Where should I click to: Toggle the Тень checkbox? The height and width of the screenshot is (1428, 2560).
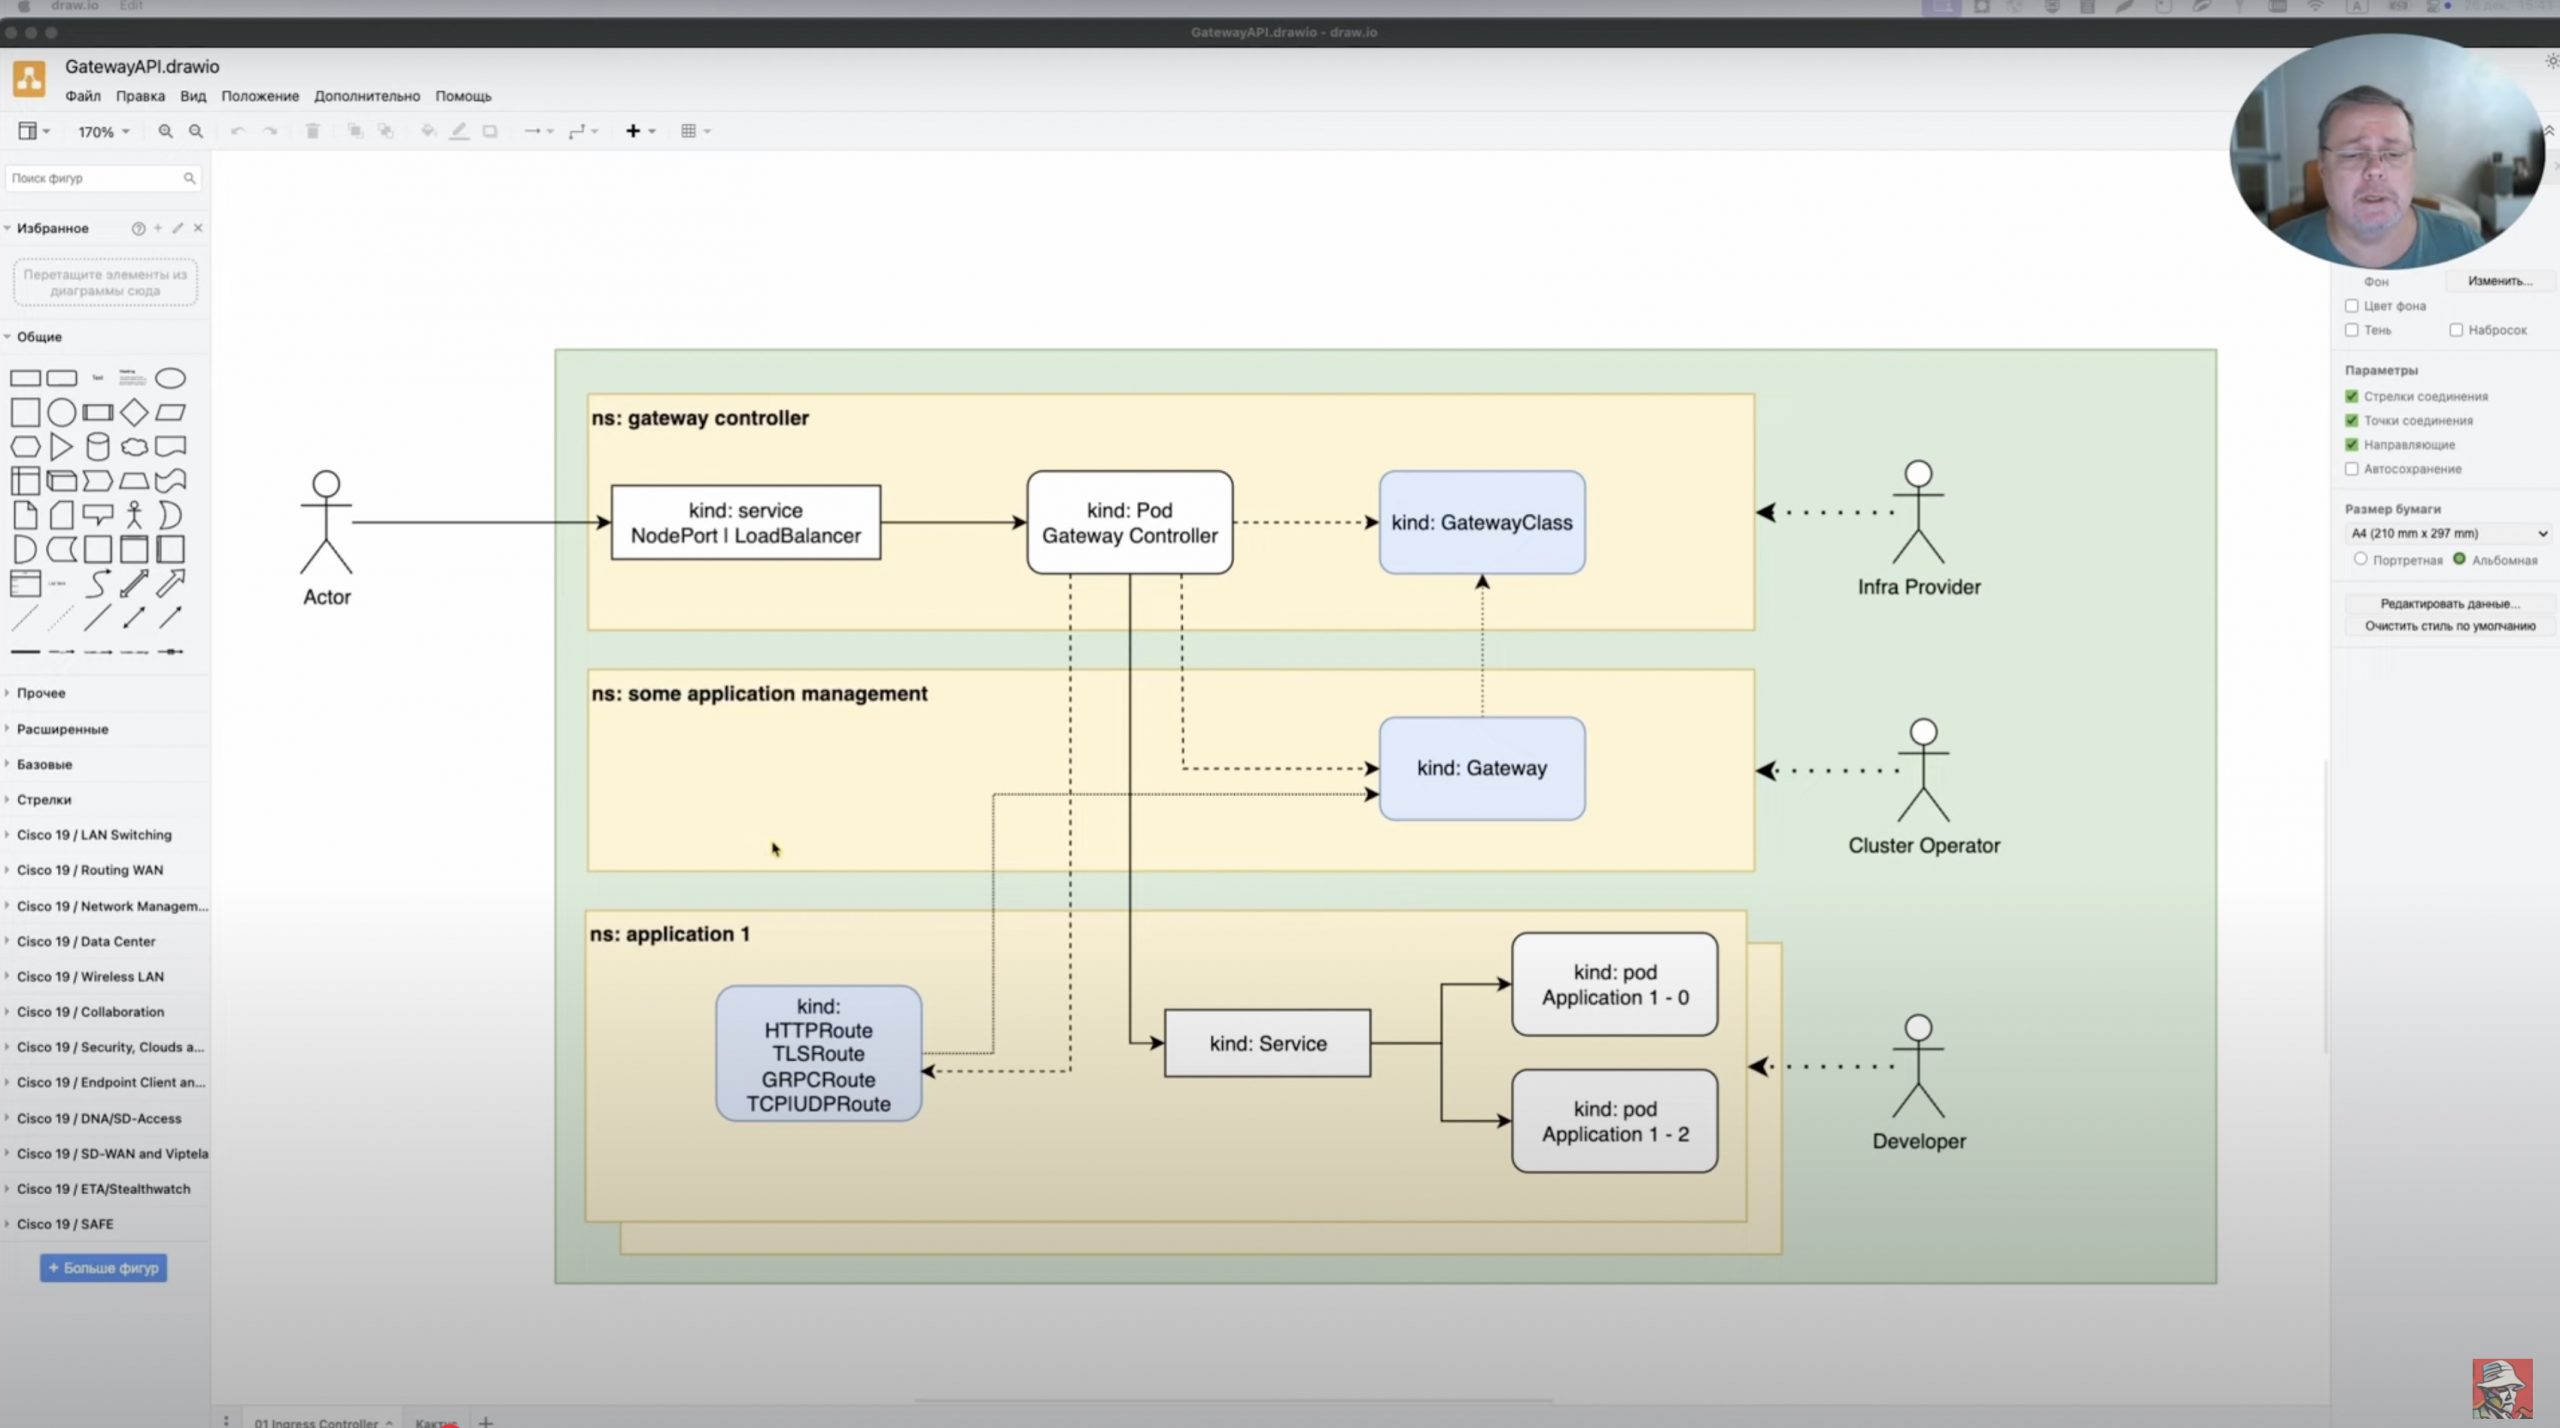pos(2352,330)
